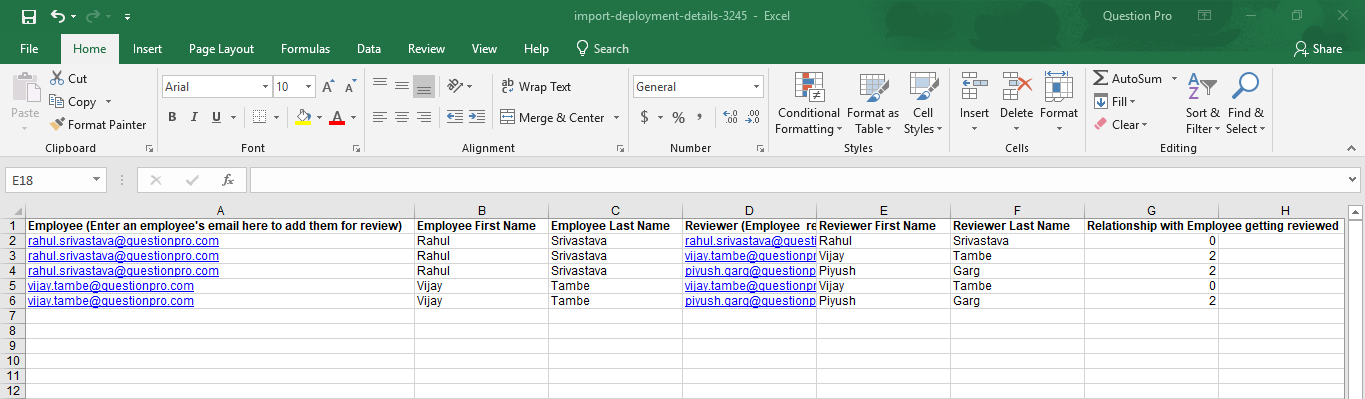Apply Comma Style format
This screenshot has width=1365, height=399.
click(699, 117)
